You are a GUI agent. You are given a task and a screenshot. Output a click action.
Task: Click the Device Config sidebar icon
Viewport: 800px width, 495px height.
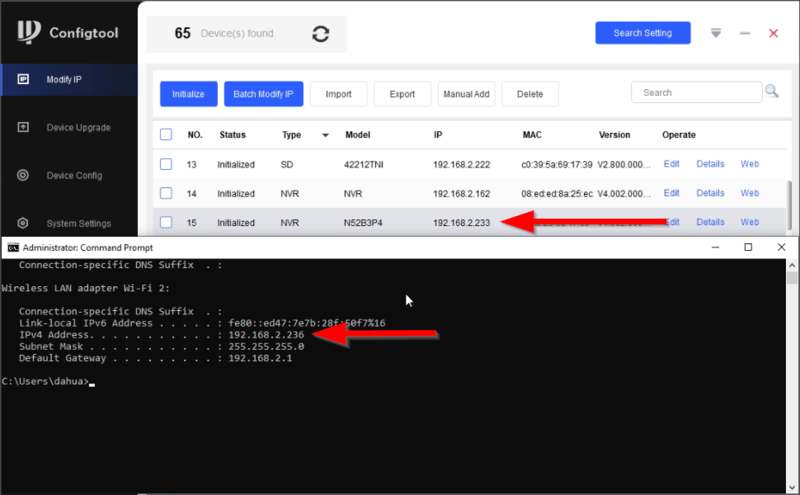click(x=23, y=175)
